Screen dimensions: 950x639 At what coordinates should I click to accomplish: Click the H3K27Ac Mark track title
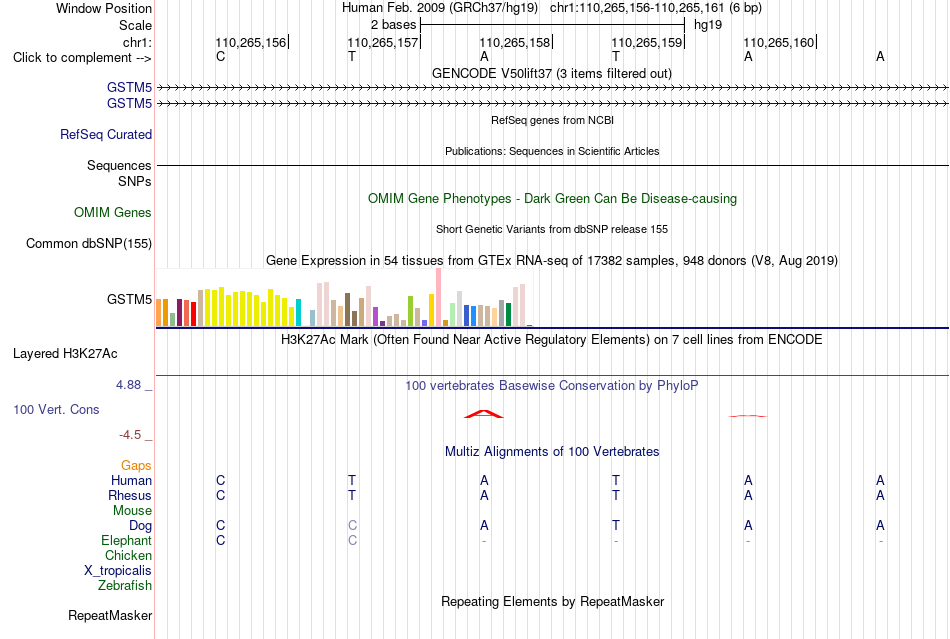tap(552, 339)
